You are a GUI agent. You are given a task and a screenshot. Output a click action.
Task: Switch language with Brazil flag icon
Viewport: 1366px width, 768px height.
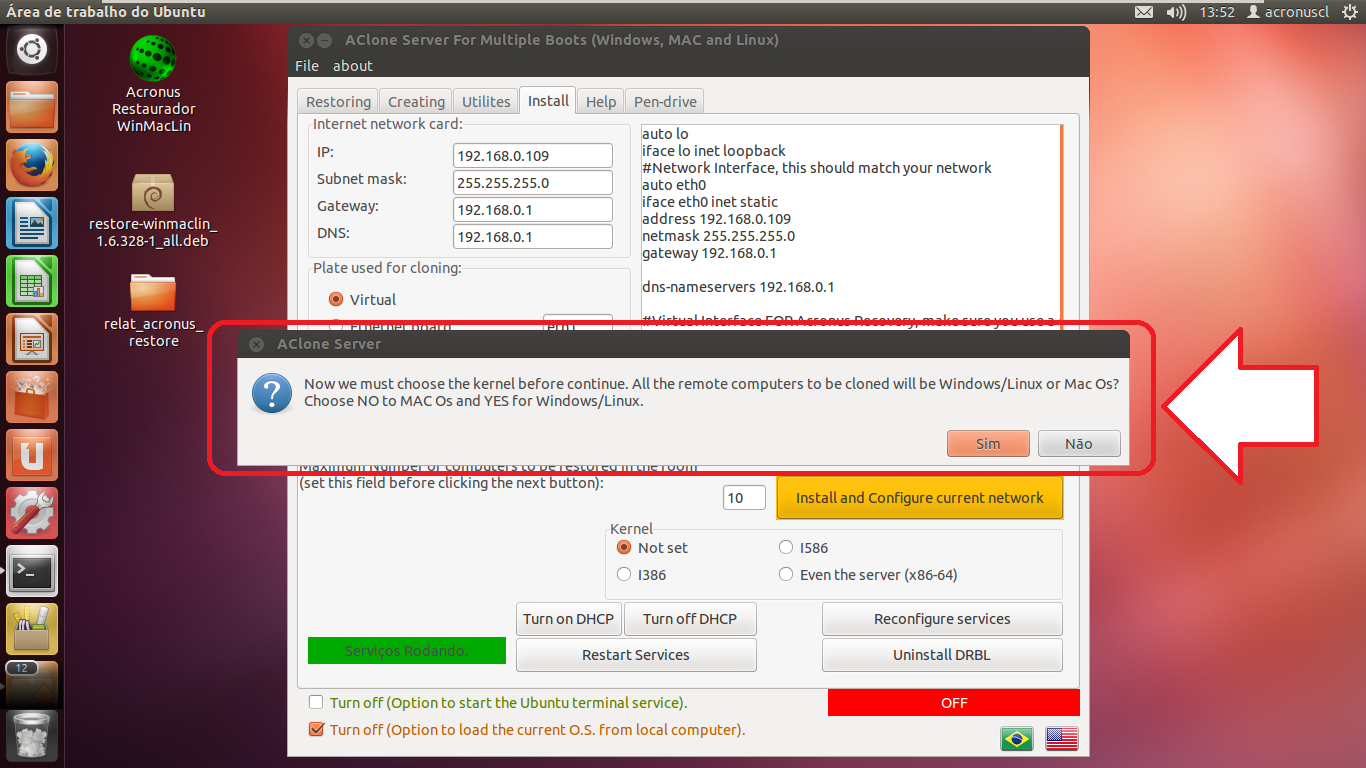[1017, 739]
